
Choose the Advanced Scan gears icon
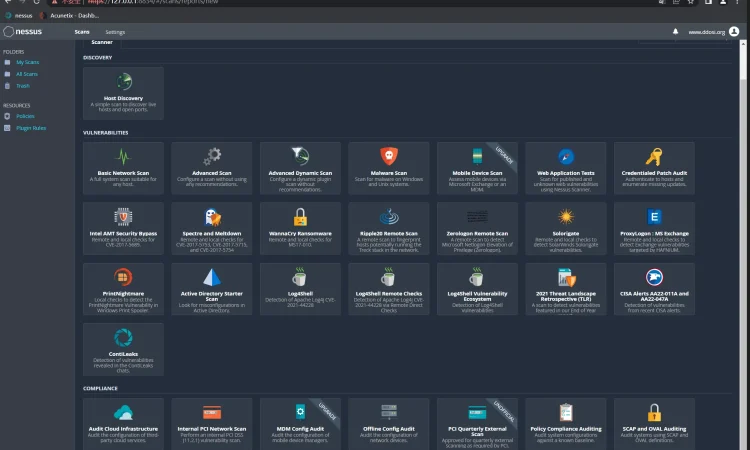coord(212,156)
